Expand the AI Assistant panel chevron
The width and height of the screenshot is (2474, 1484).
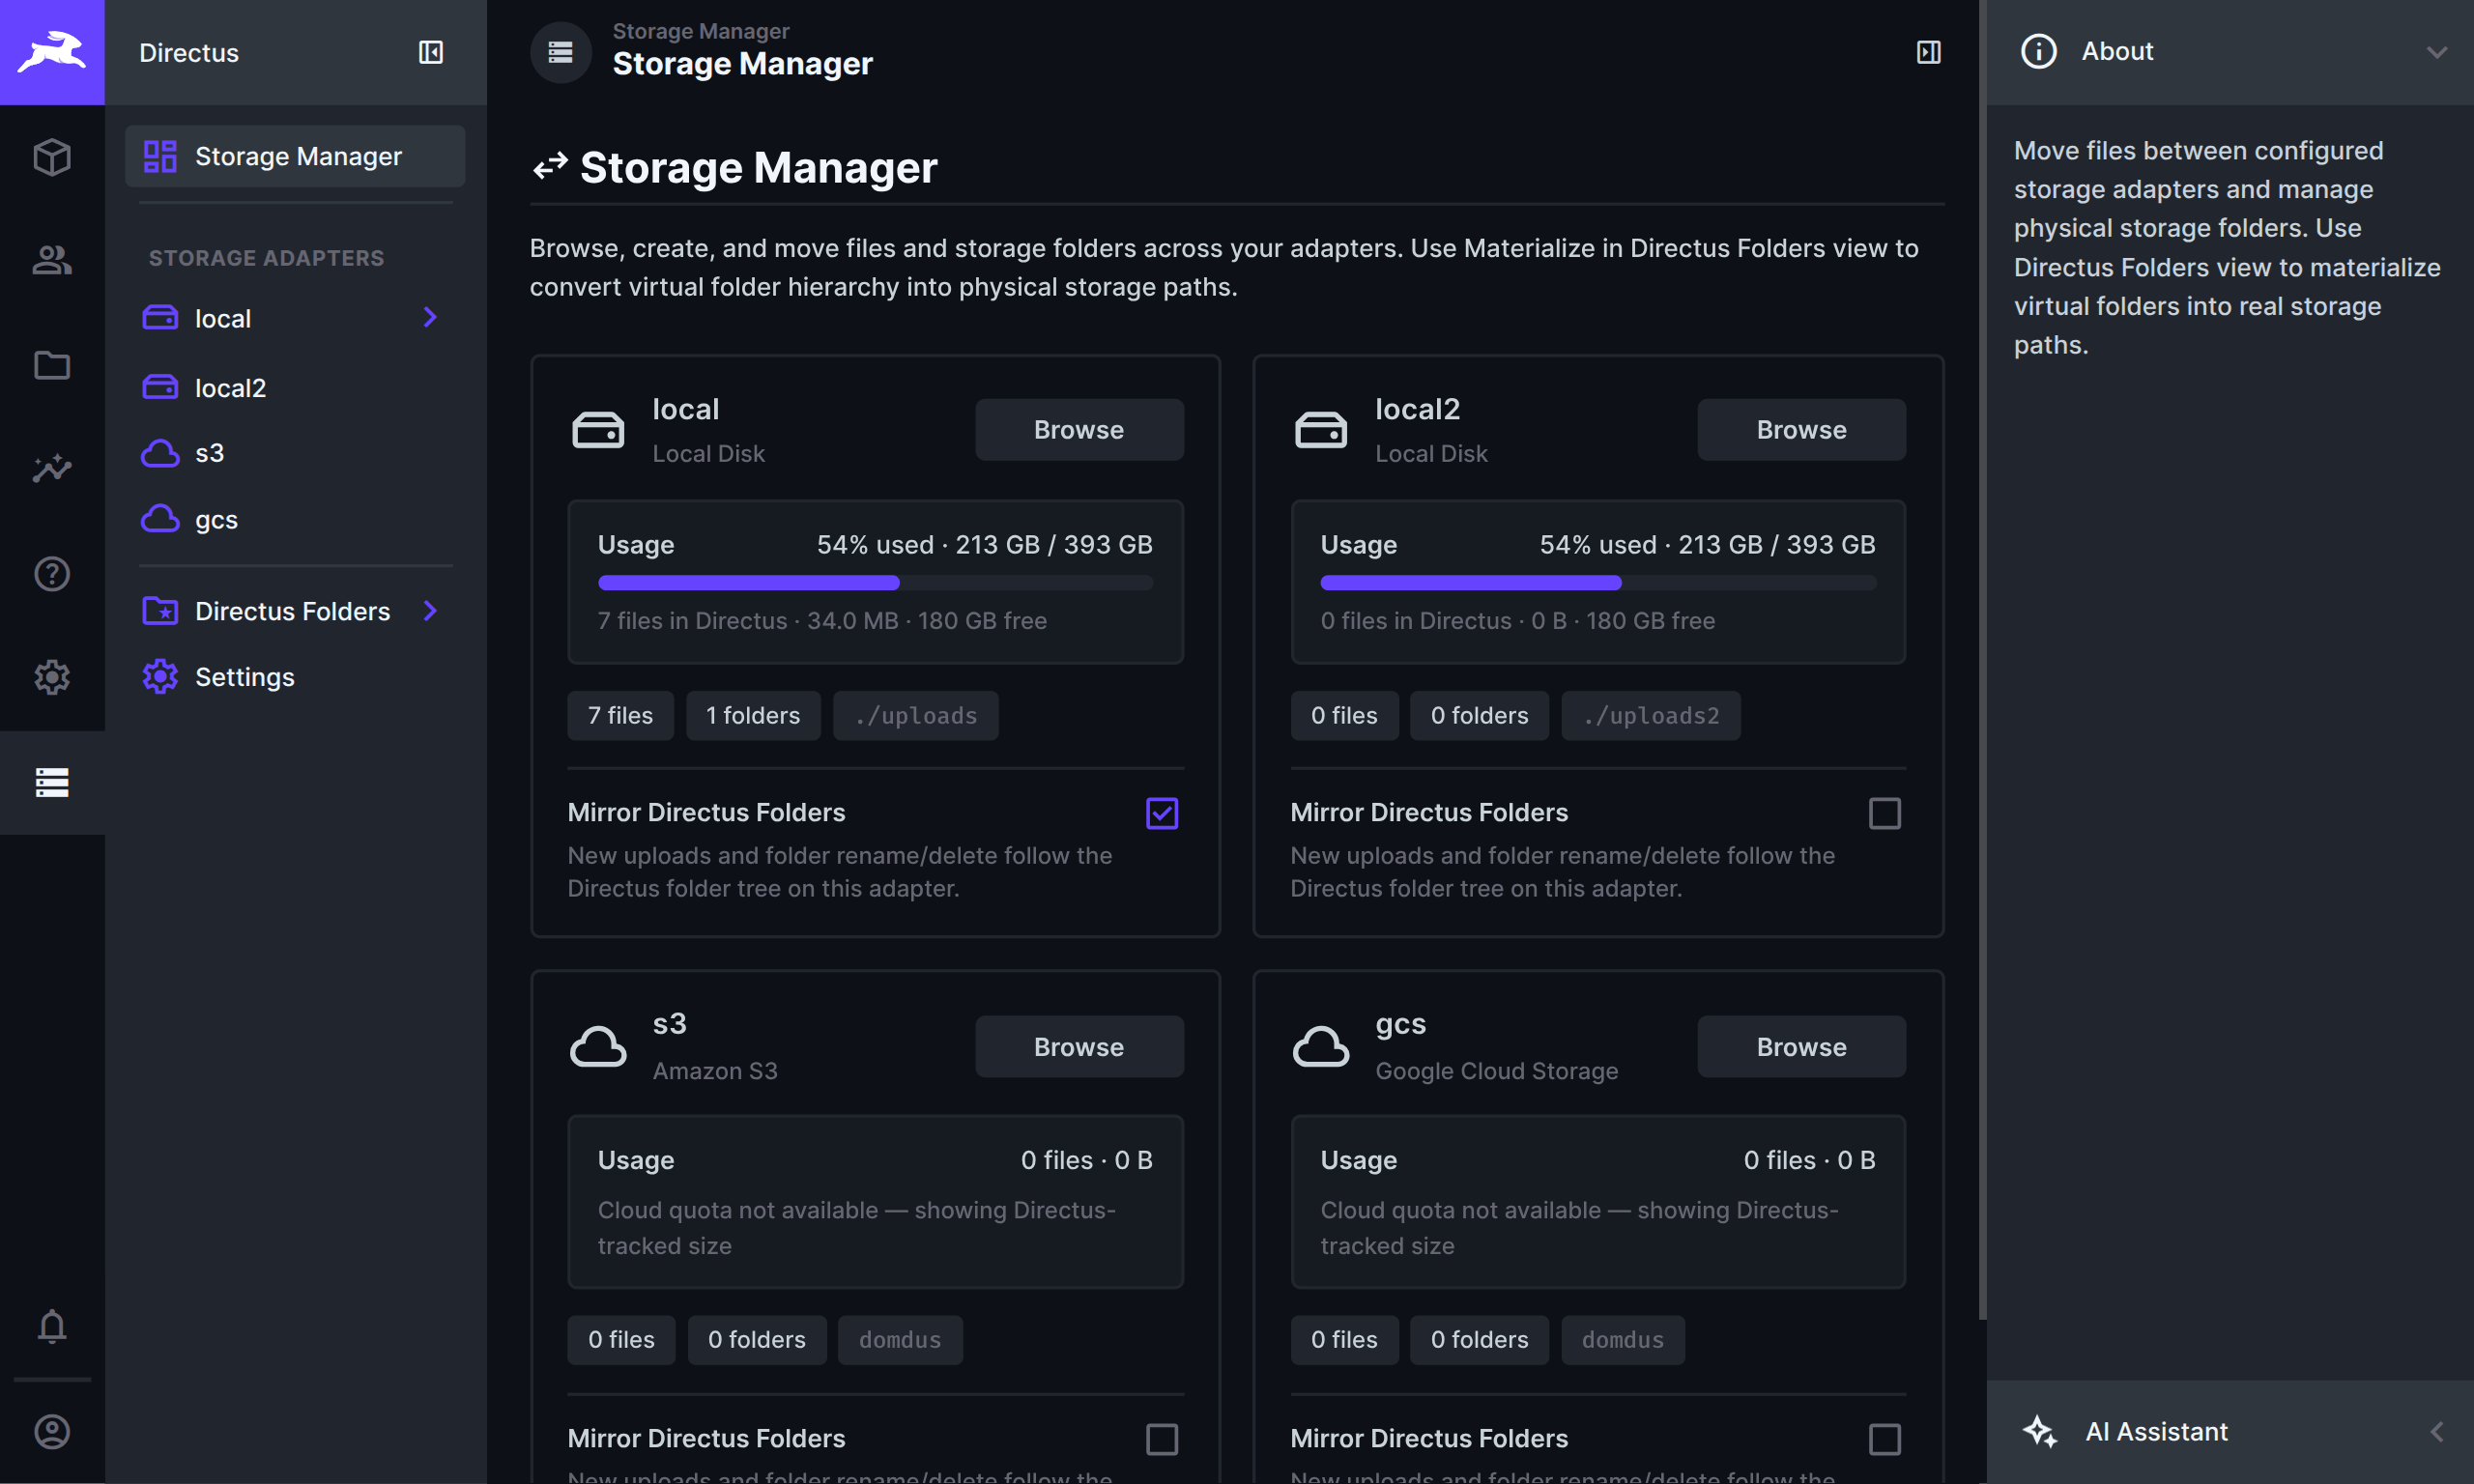[x=2437, y=1432]
